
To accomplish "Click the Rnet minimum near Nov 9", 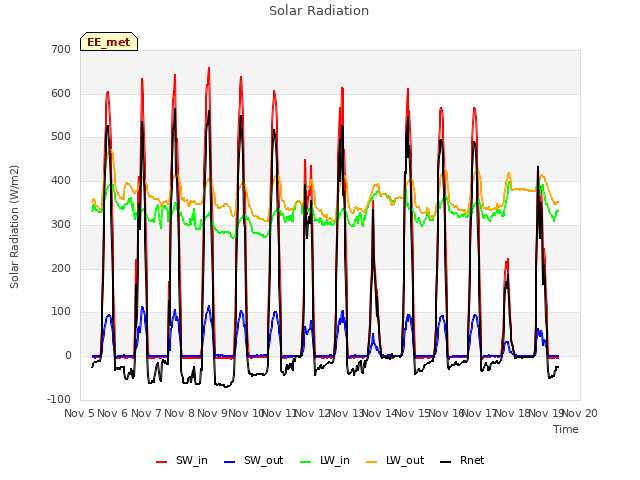I will pyautogui.click(x=225, y=387).
